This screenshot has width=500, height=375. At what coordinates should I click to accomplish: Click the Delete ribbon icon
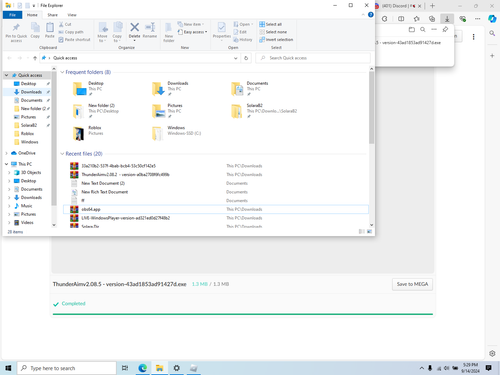coord(134,31)
